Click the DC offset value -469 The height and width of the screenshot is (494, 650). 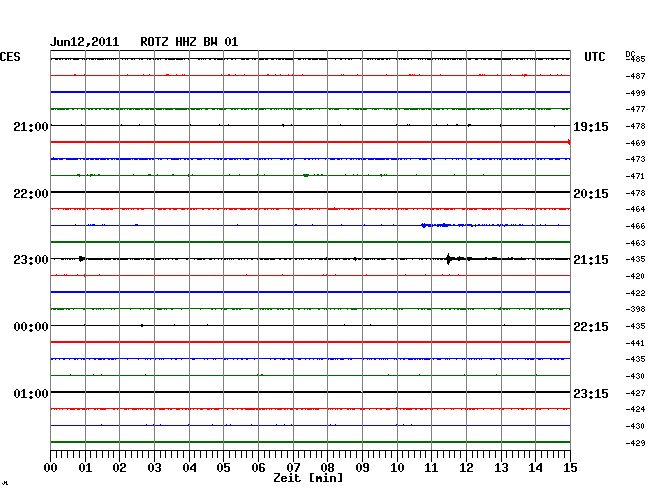tap(635, 143)
